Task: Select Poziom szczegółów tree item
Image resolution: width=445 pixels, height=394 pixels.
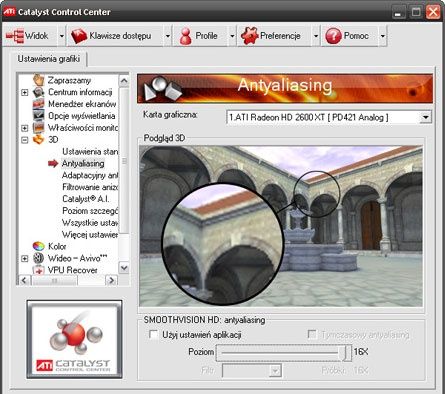Action: (90, 211)
